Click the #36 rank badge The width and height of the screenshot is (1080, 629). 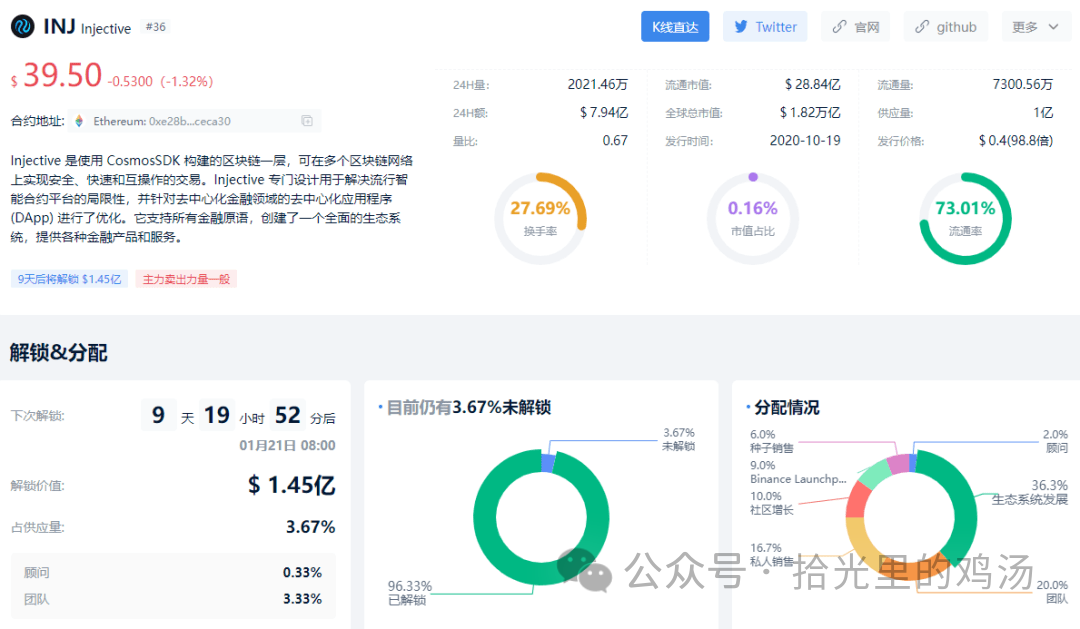click(x=156, y=27)
